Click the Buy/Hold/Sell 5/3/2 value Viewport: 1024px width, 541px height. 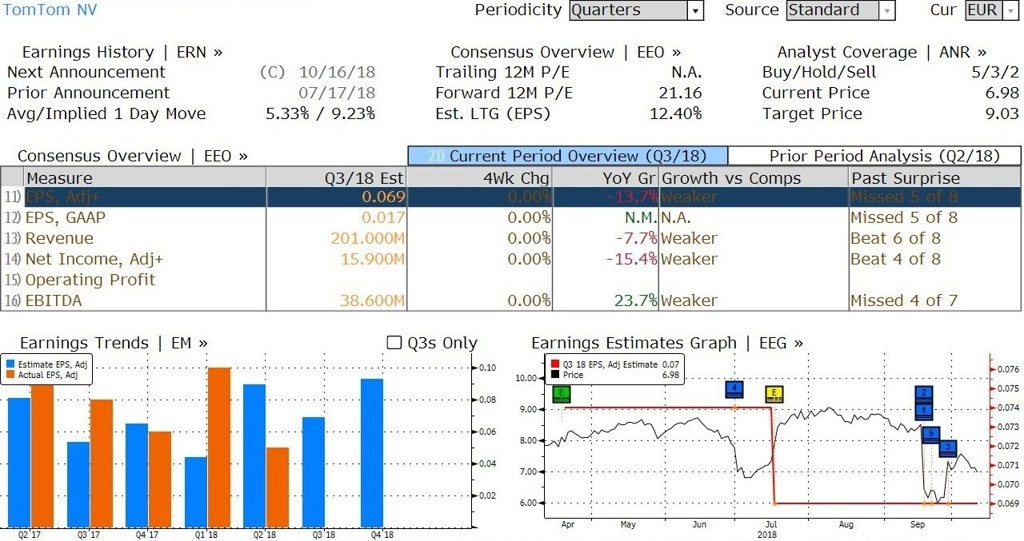(995, 73)
